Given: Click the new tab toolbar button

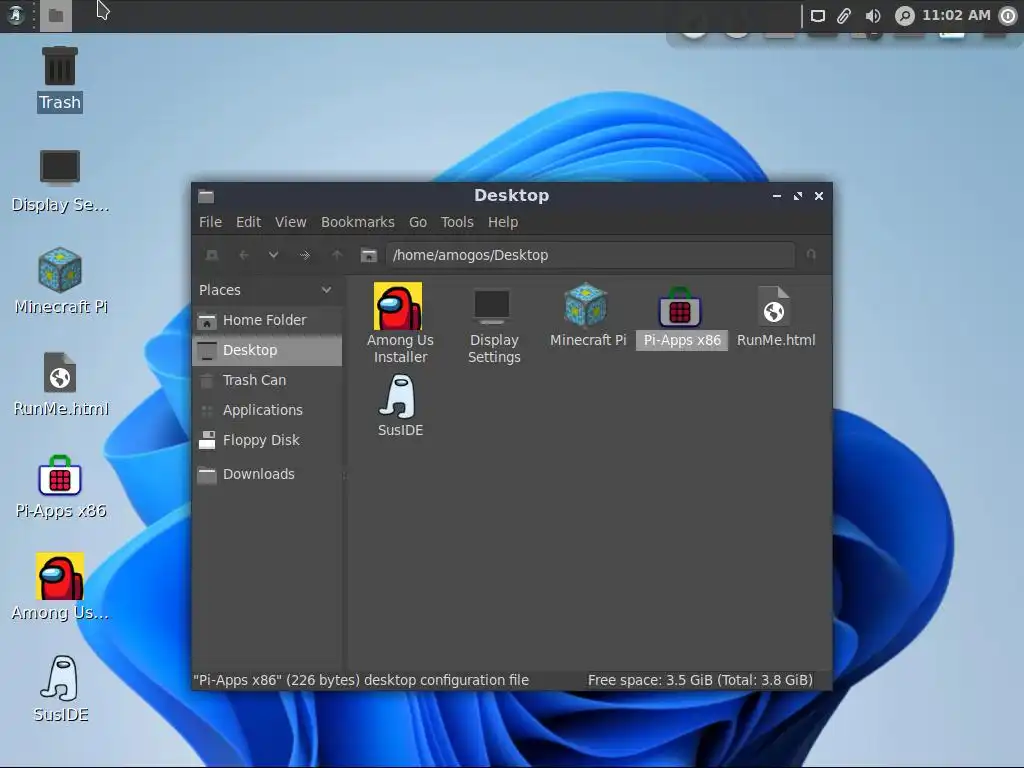Looking at the screenshot, I should 212,255.
